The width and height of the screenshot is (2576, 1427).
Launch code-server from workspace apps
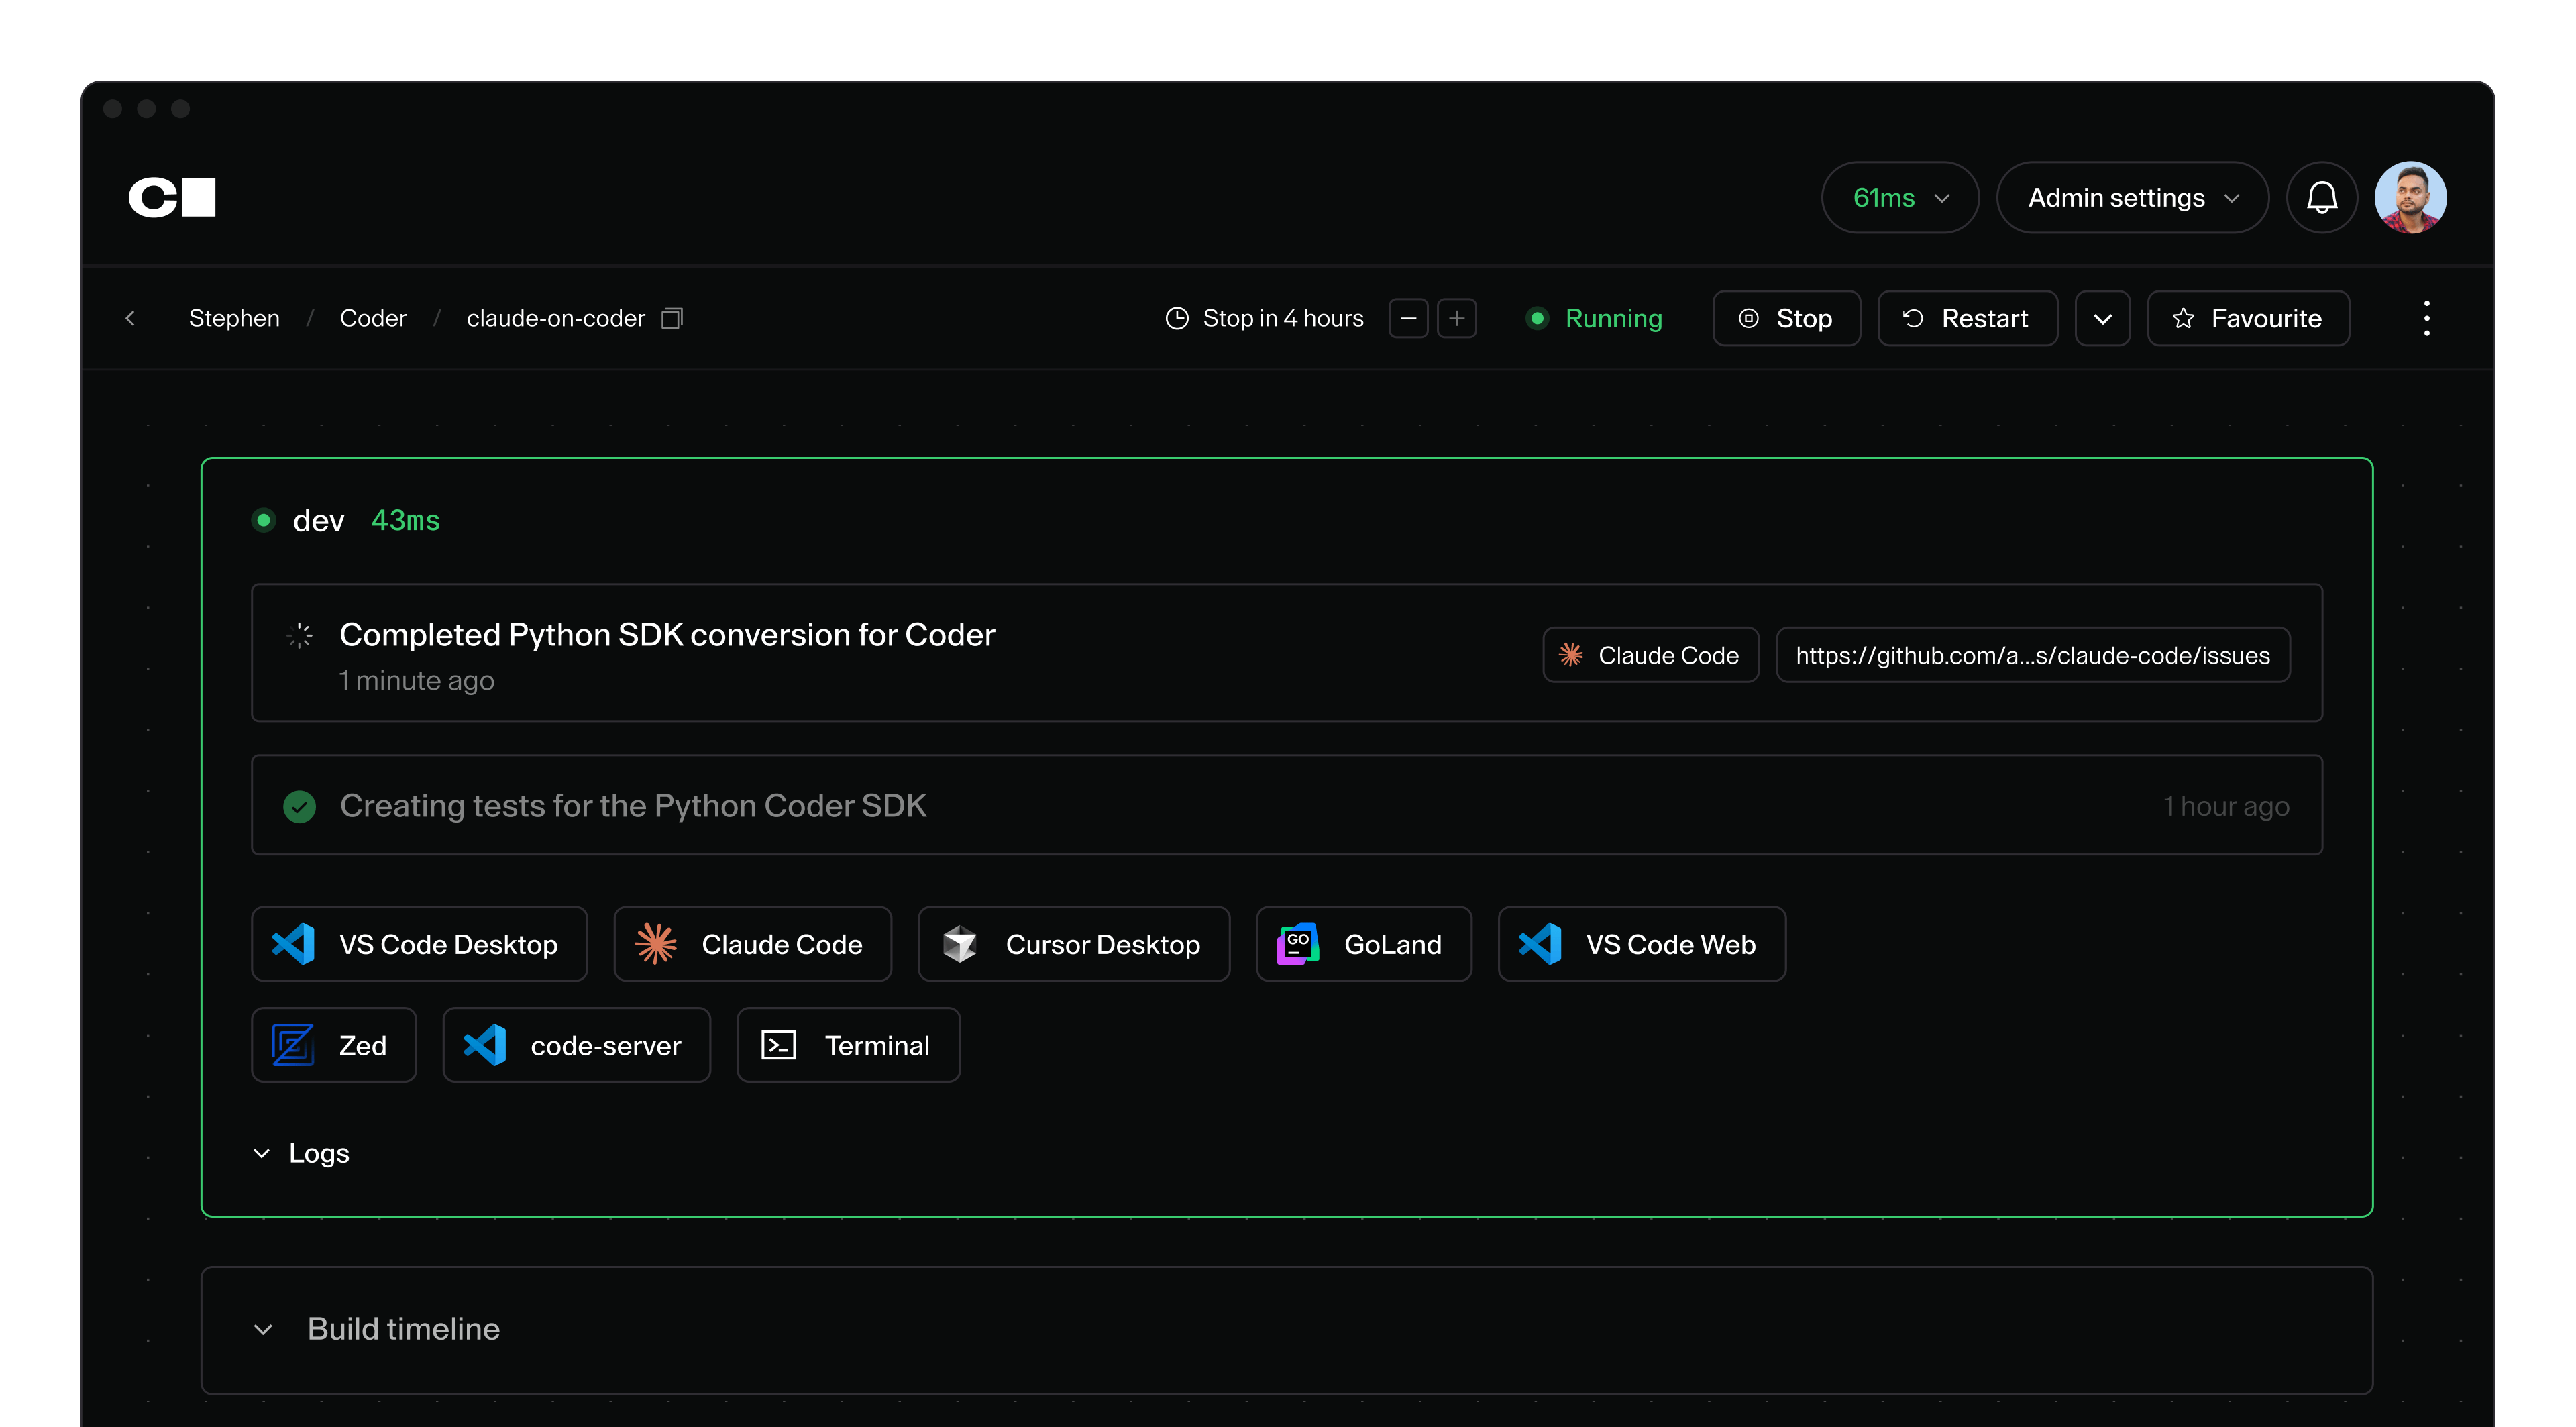[x=576, y=1045]
